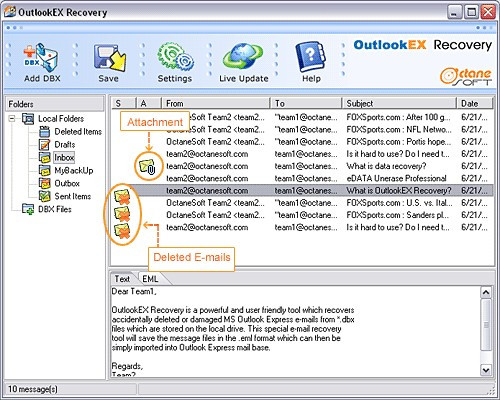Screen dimensions: 500x400
Task: Select email 'FOXSports.com : NFL Netwo...'
Action: (x=302, y=130)
